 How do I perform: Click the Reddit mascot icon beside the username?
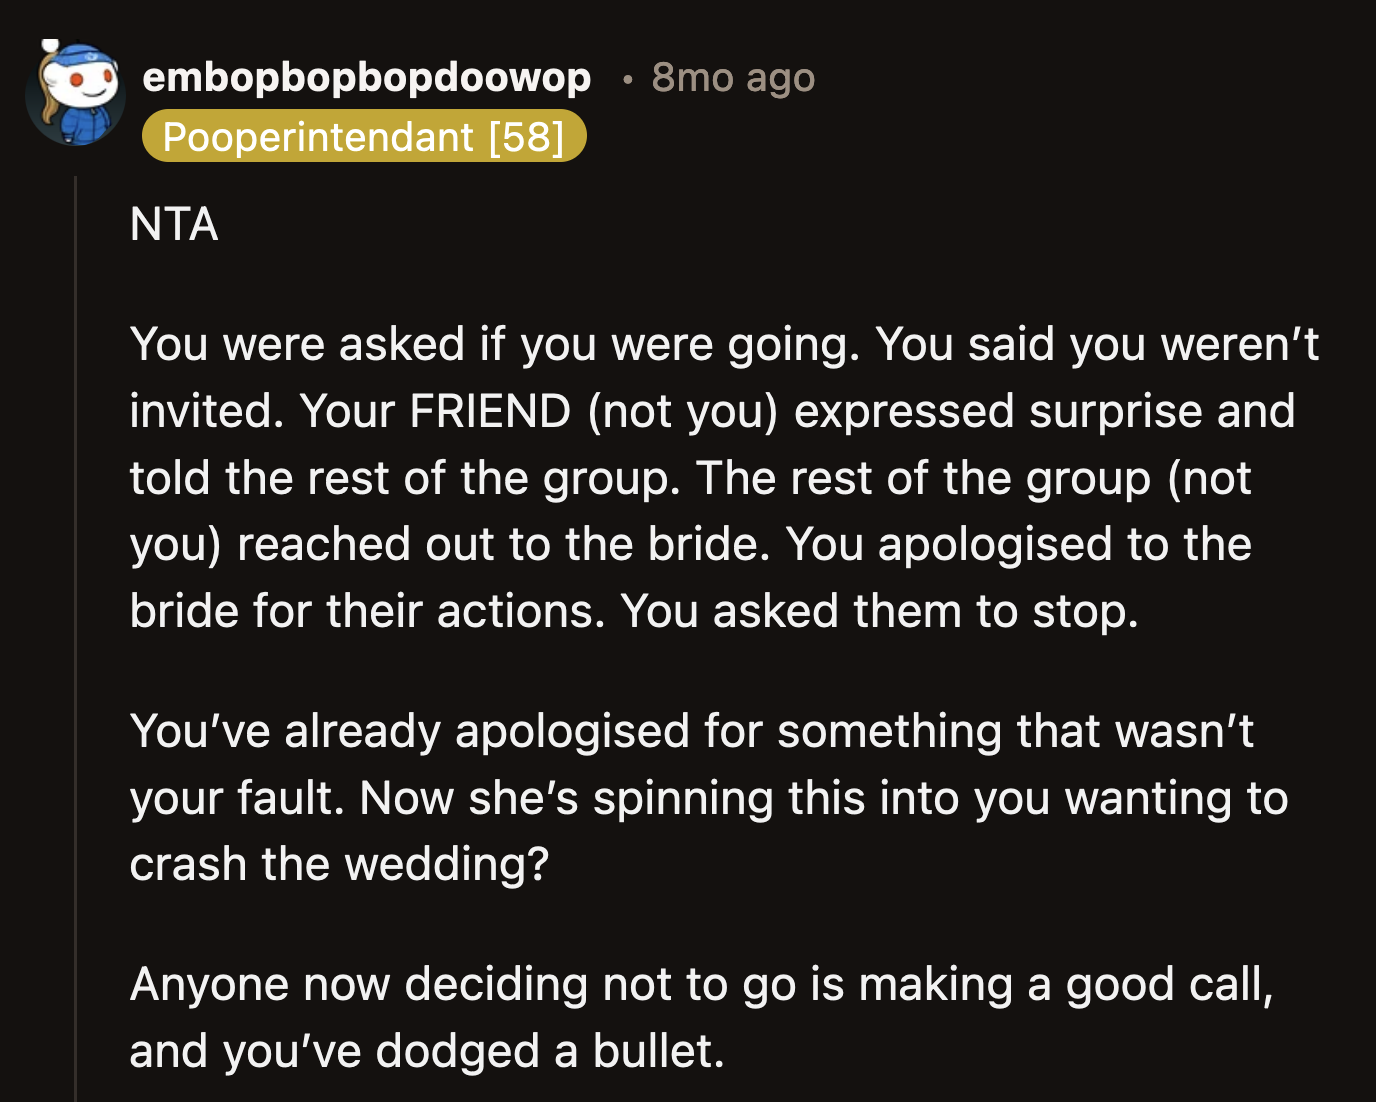[x=77, y=92]
